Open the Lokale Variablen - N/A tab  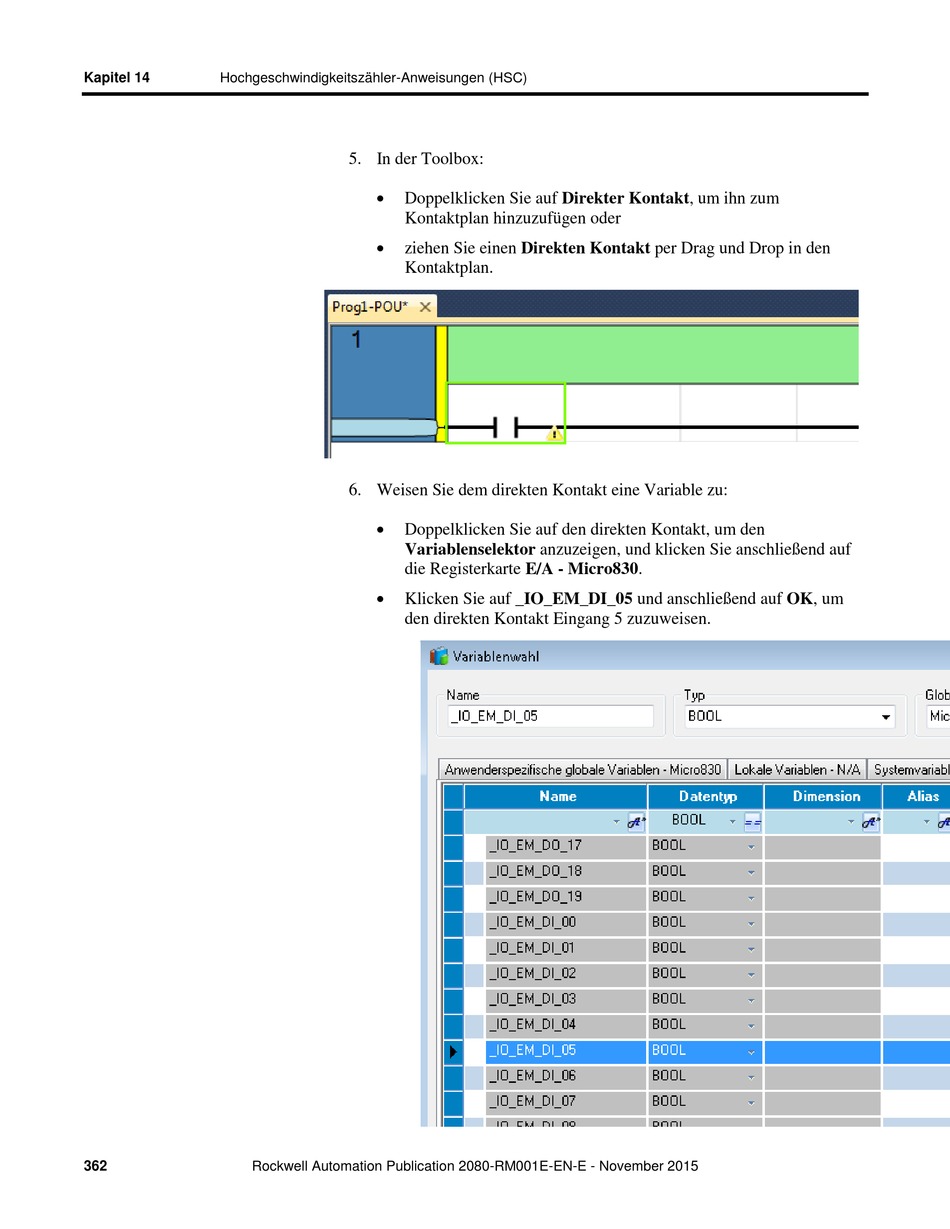coord(797,770)
